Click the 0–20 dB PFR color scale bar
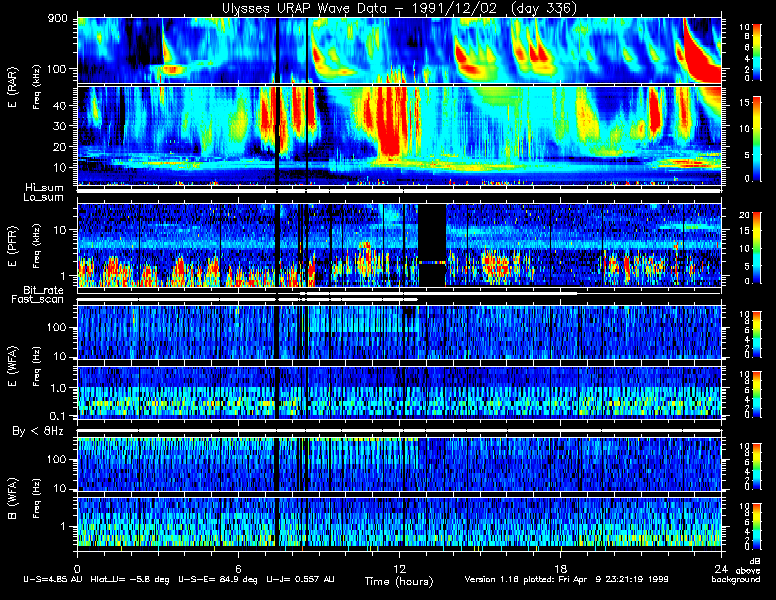 (757, 248)
